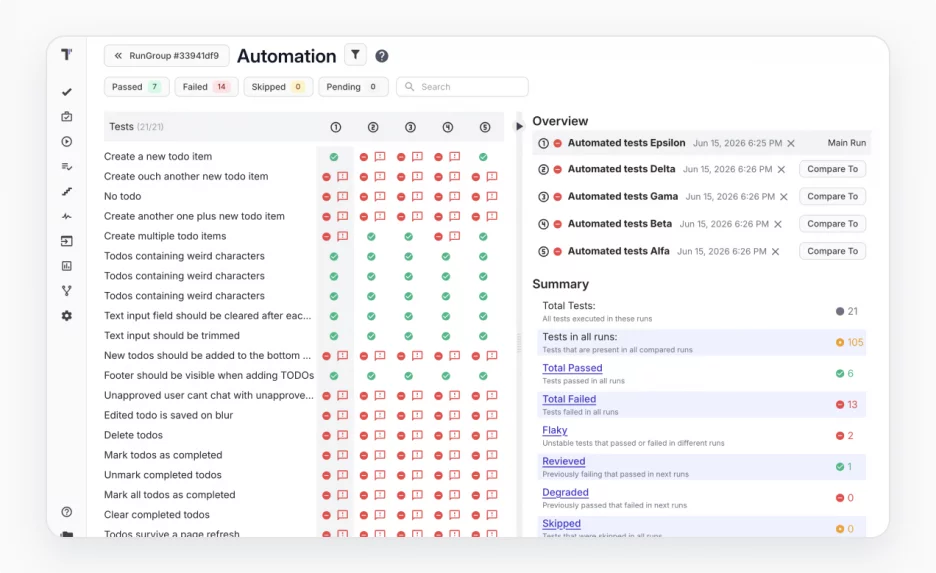The height and width of the screenshot is (573, 936).
Task: Toggle the Pending 0 filter tab
Action: point(353,87)
